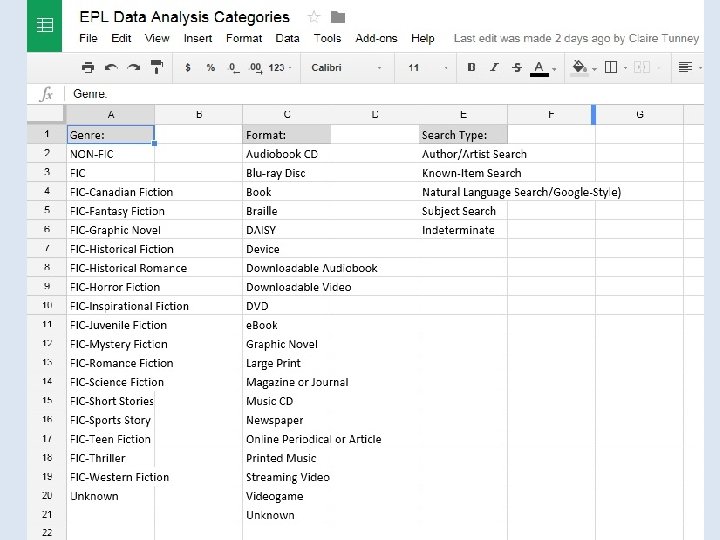The height and width of the screenshot is (540, 720).
Task: Open the last edit revision history link
Action: pos(576,38)
